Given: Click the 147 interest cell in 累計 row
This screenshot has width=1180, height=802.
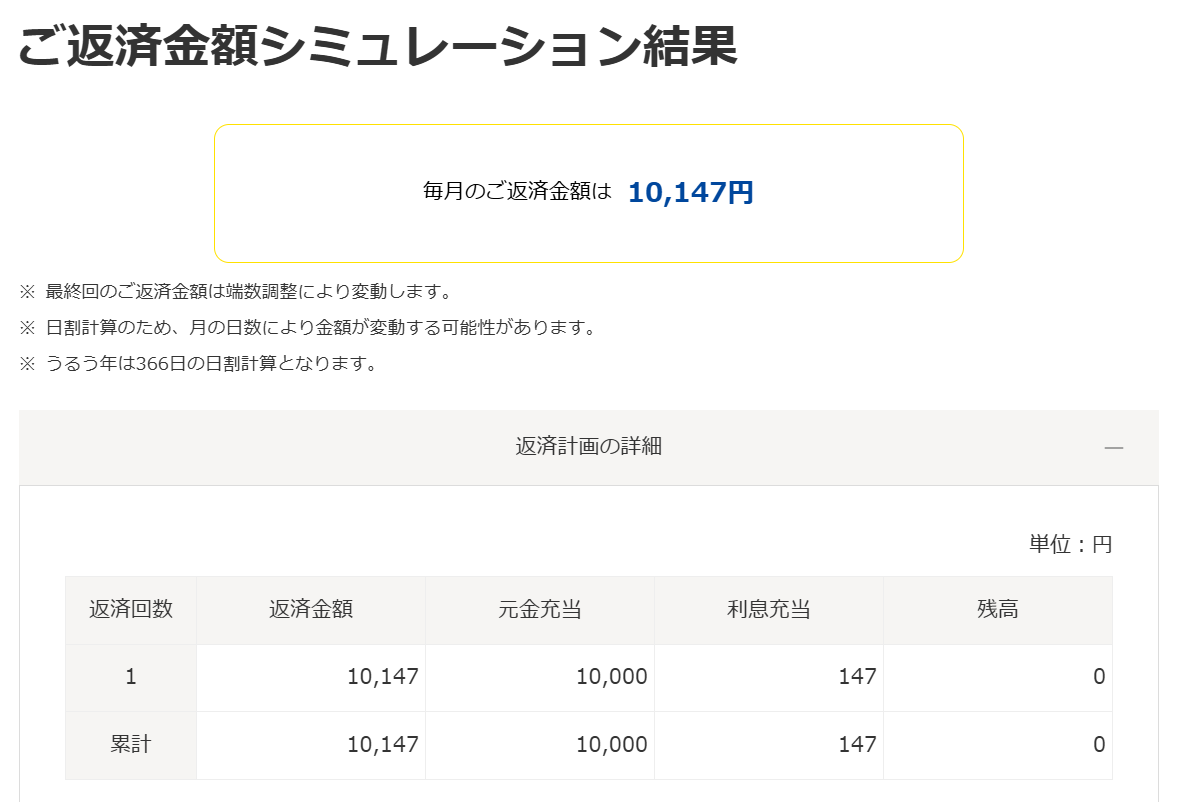Looking at the screenshot, I should click(x=768, y=746).
